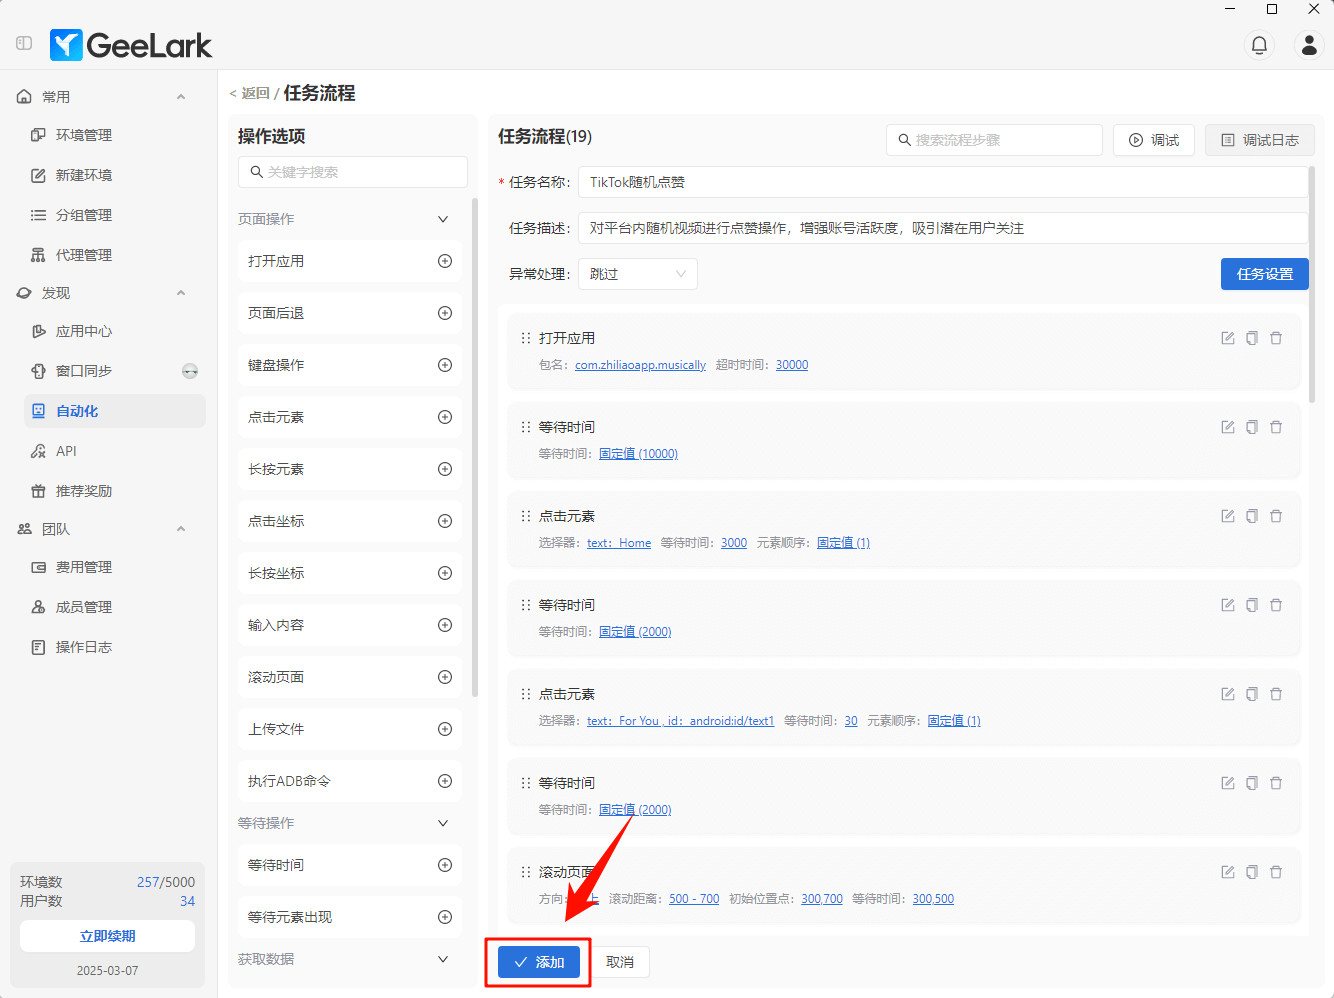The height and width of the screenshot is (998, 1334).
Task: Click the plus icon beside 打开应用
Action: [x=445, y=261]
